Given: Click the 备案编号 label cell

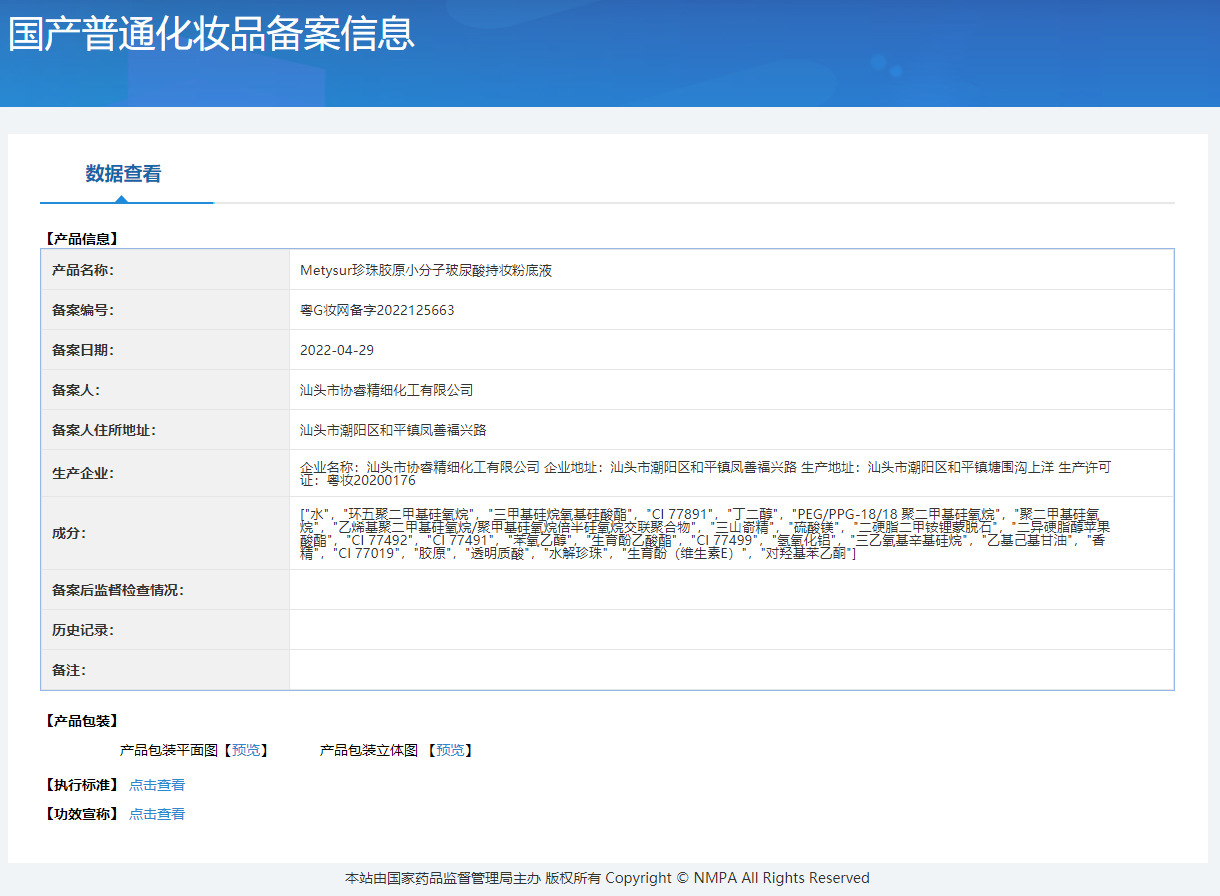Looking at the screenshot, I should tap(165, 310).
